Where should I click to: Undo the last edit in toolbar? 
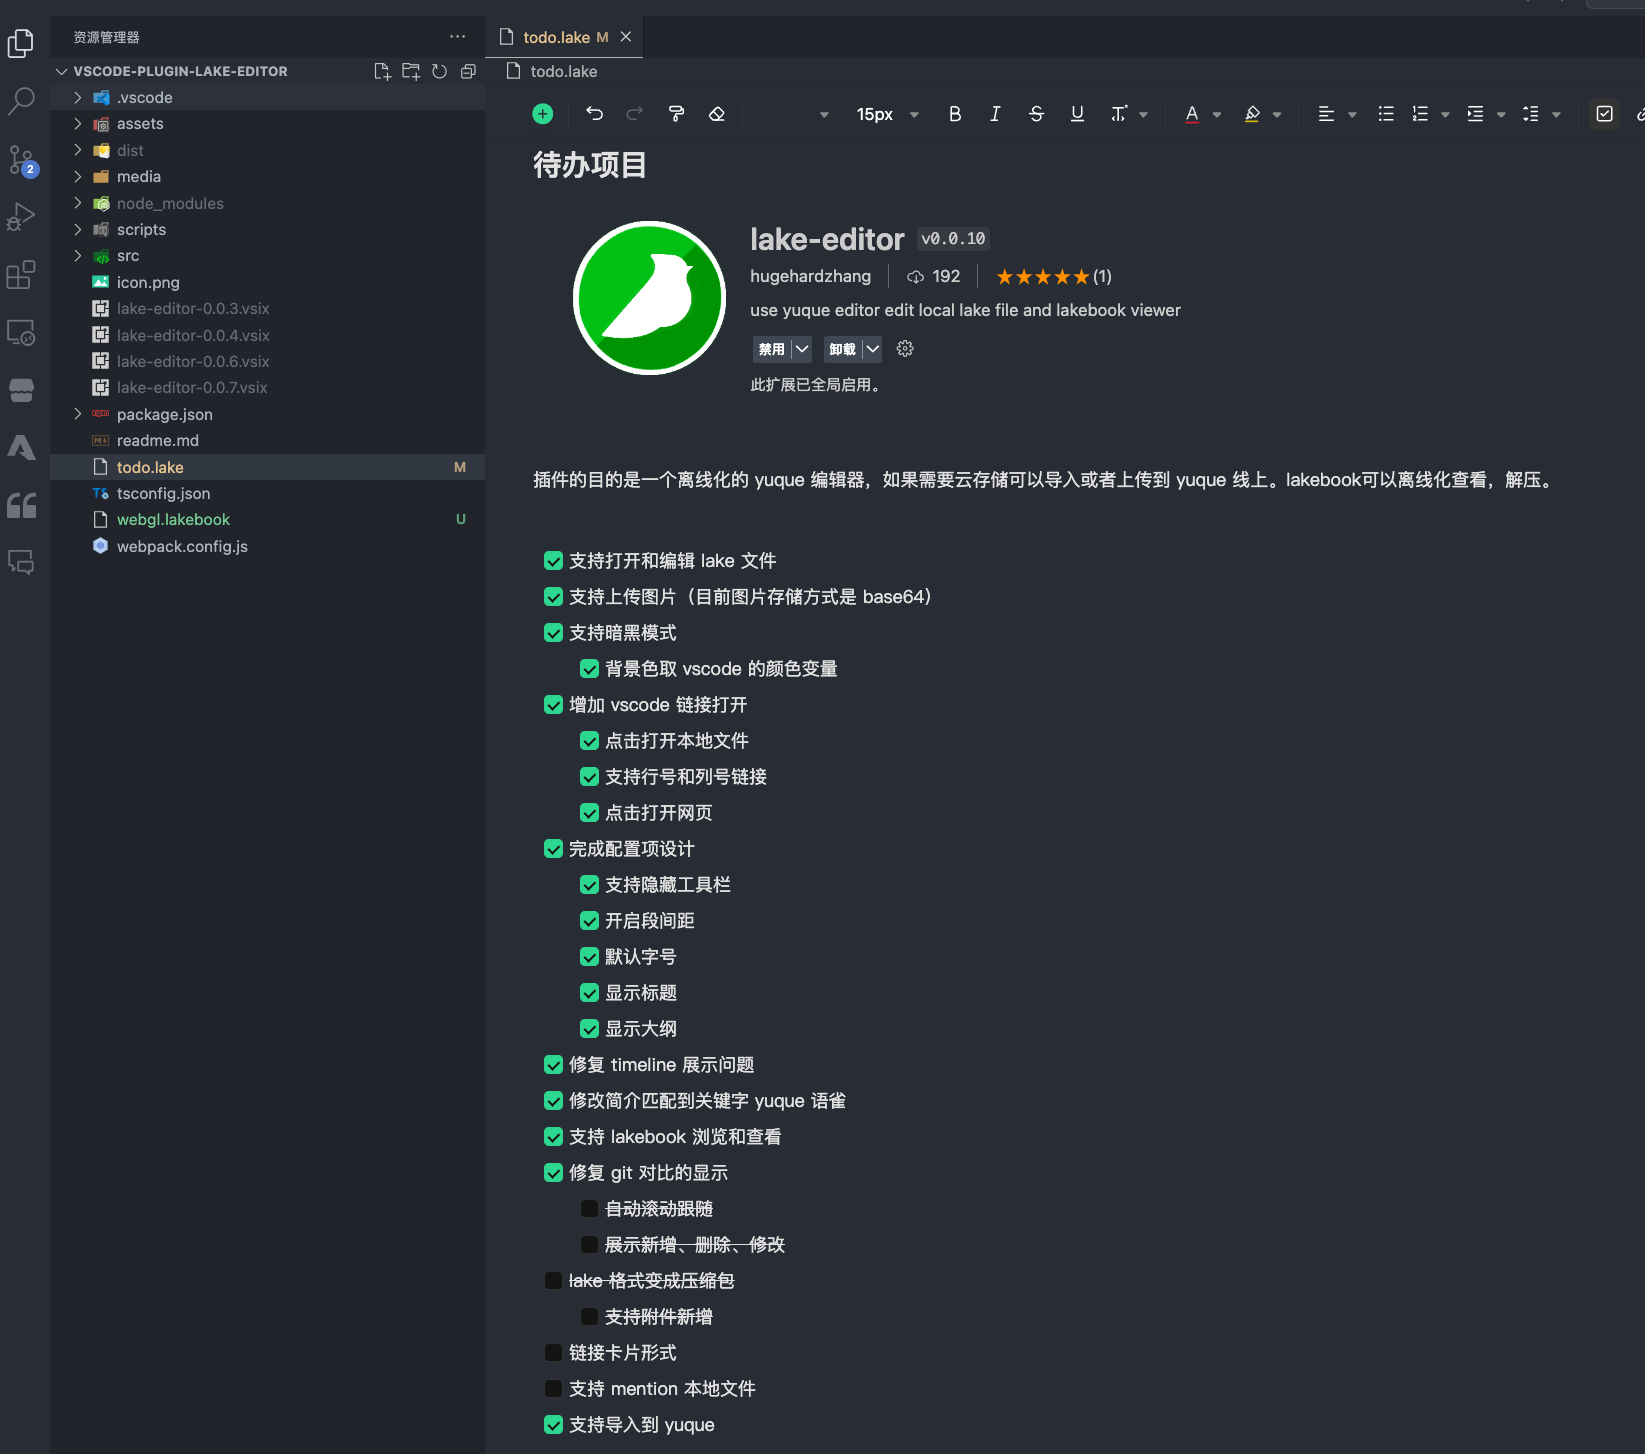coord(594,114)
